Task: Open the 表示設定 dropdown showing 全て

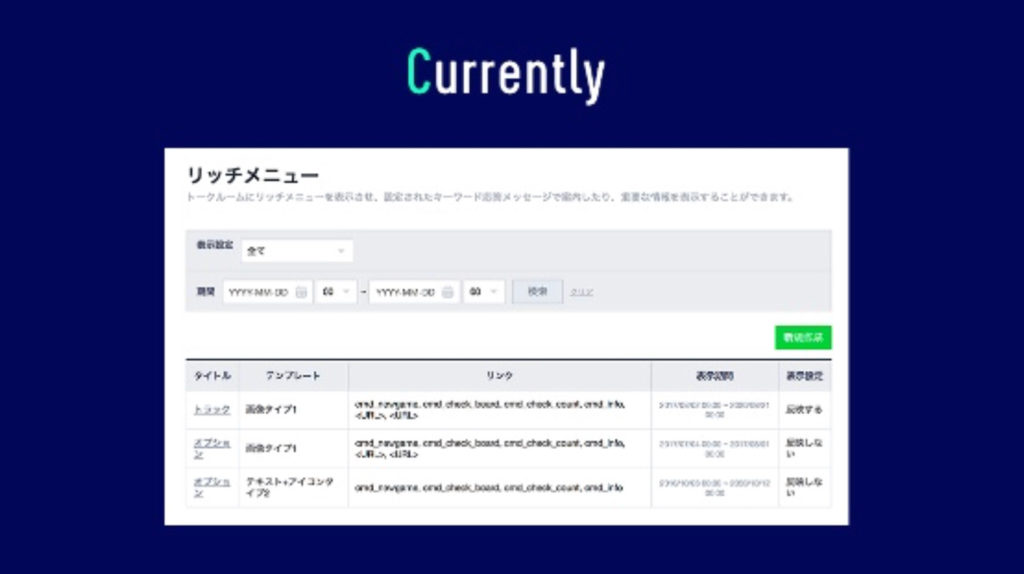Action: coord(297,251)
